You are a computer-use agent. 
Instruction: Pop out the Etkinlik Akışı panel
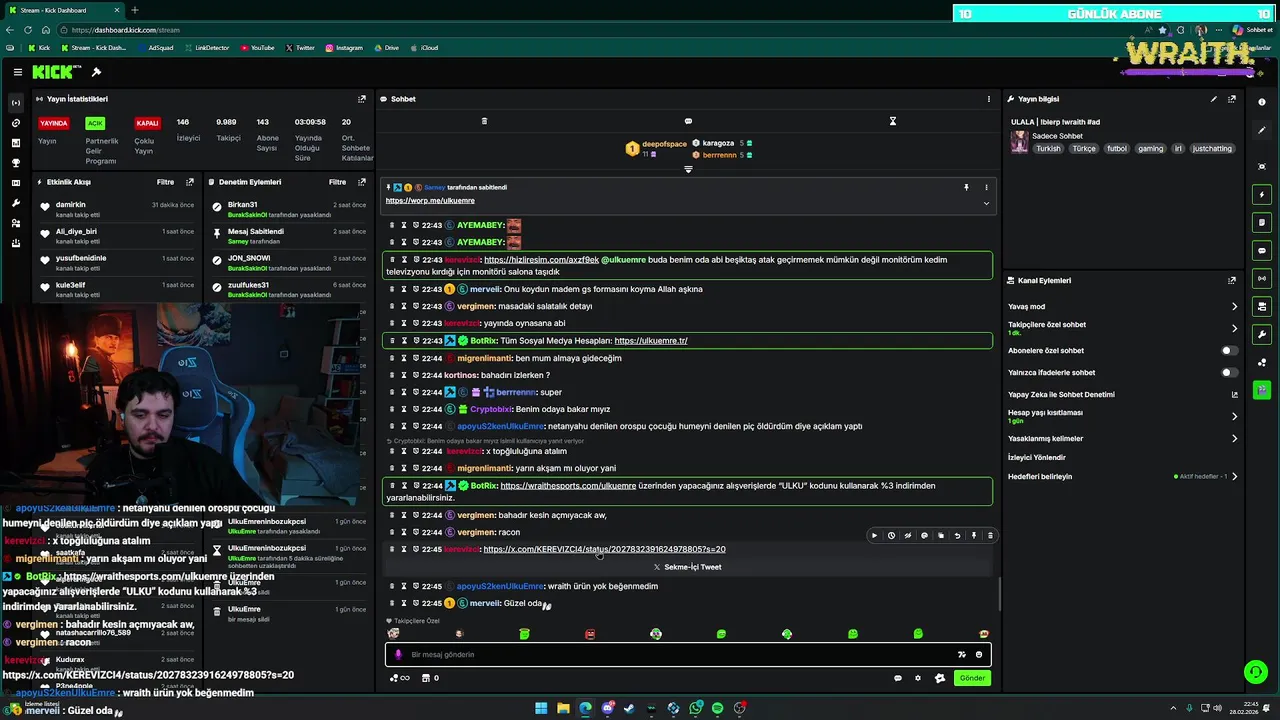point(190,182)
